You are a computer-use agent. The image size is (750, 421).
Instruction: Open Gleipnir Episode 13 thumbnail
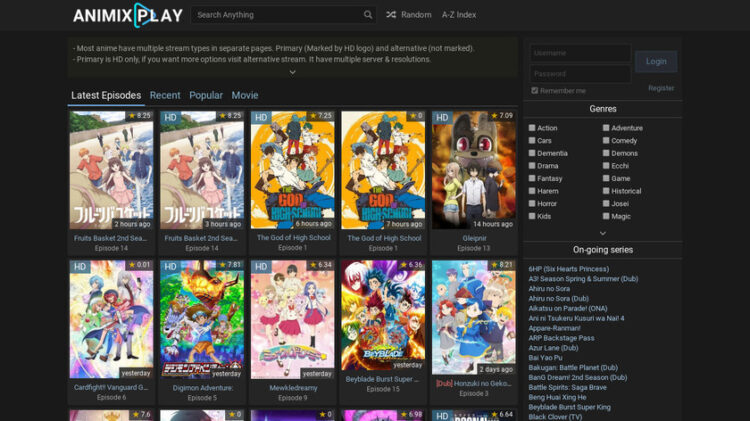click(474, 170)
